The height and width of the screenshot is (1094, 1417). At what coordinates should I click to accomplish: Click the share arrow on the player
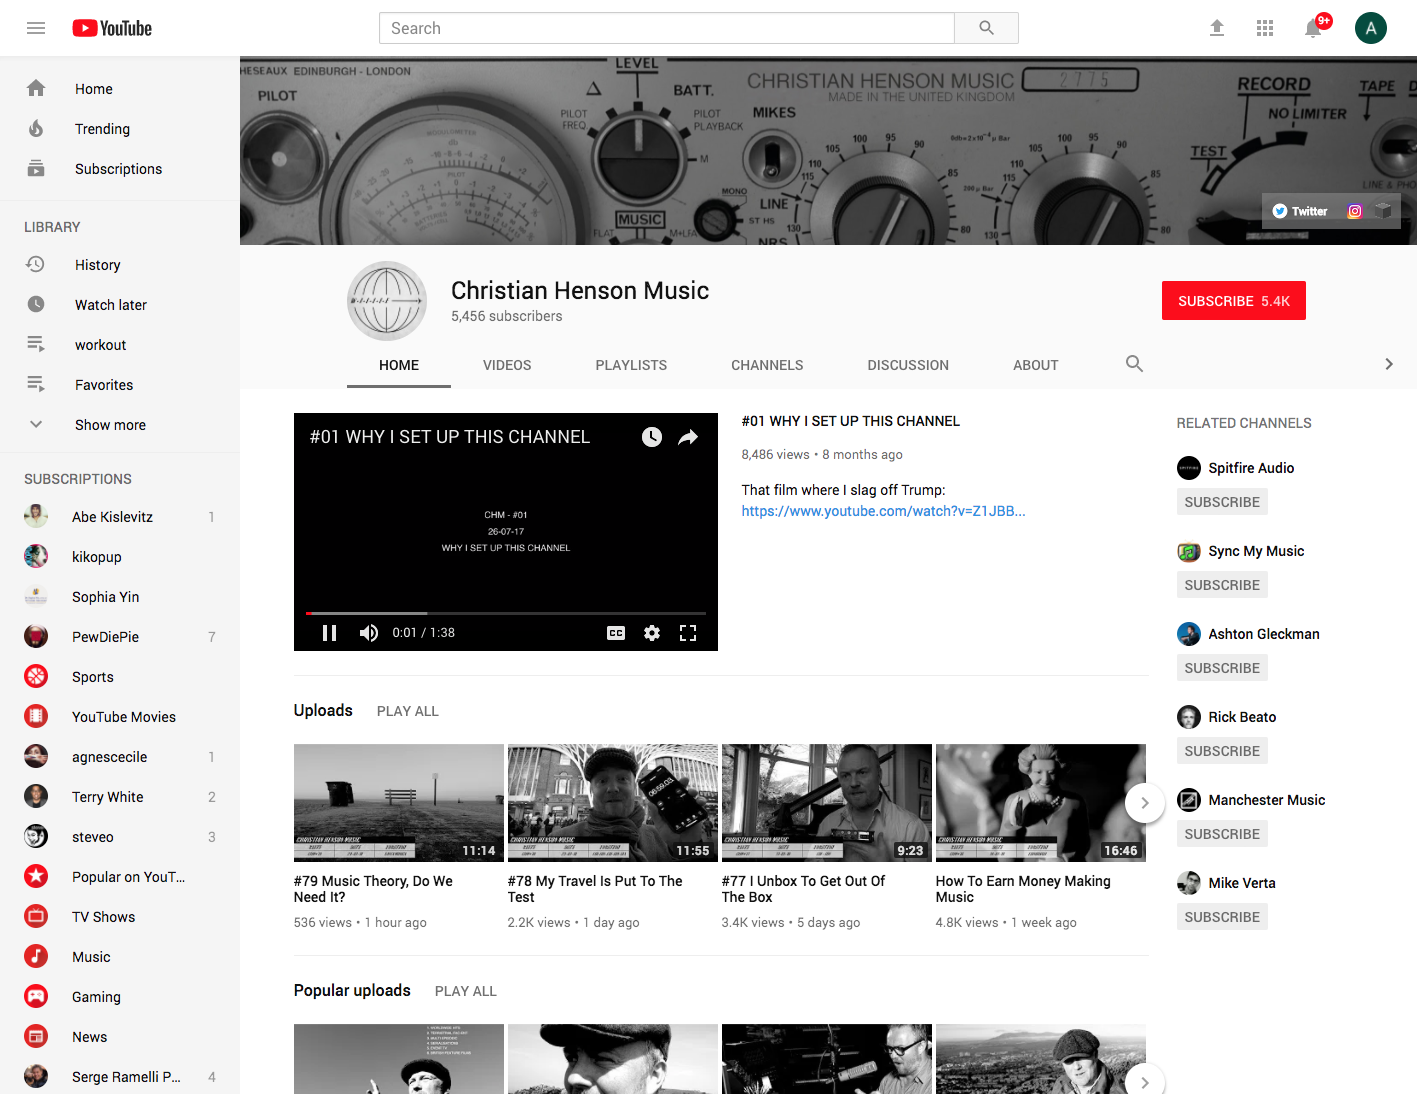tap(688, 437)
